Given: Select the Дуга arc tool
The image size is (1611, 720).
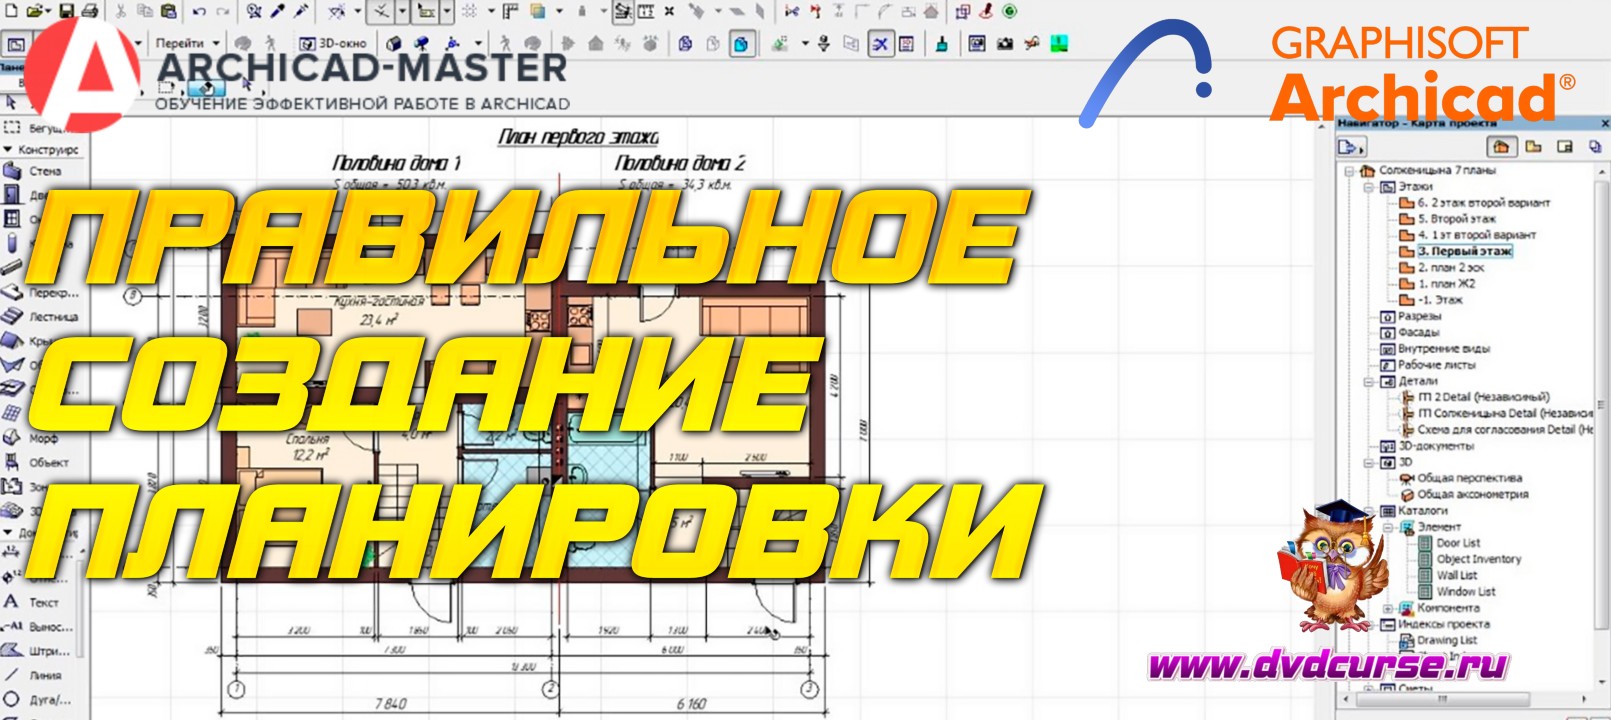Looking at the screenshot, I should click(38, 699).
